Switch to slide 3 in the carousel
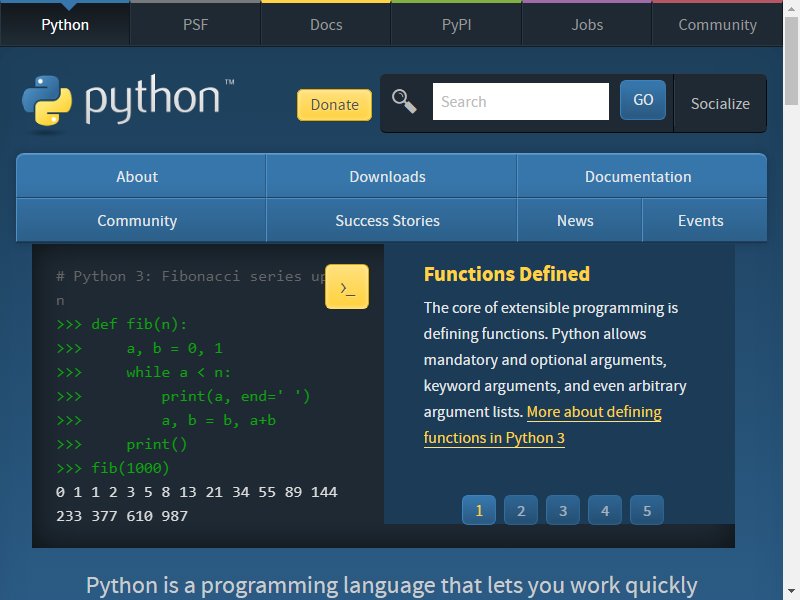The image size is (800, 600). click(563, 510)
